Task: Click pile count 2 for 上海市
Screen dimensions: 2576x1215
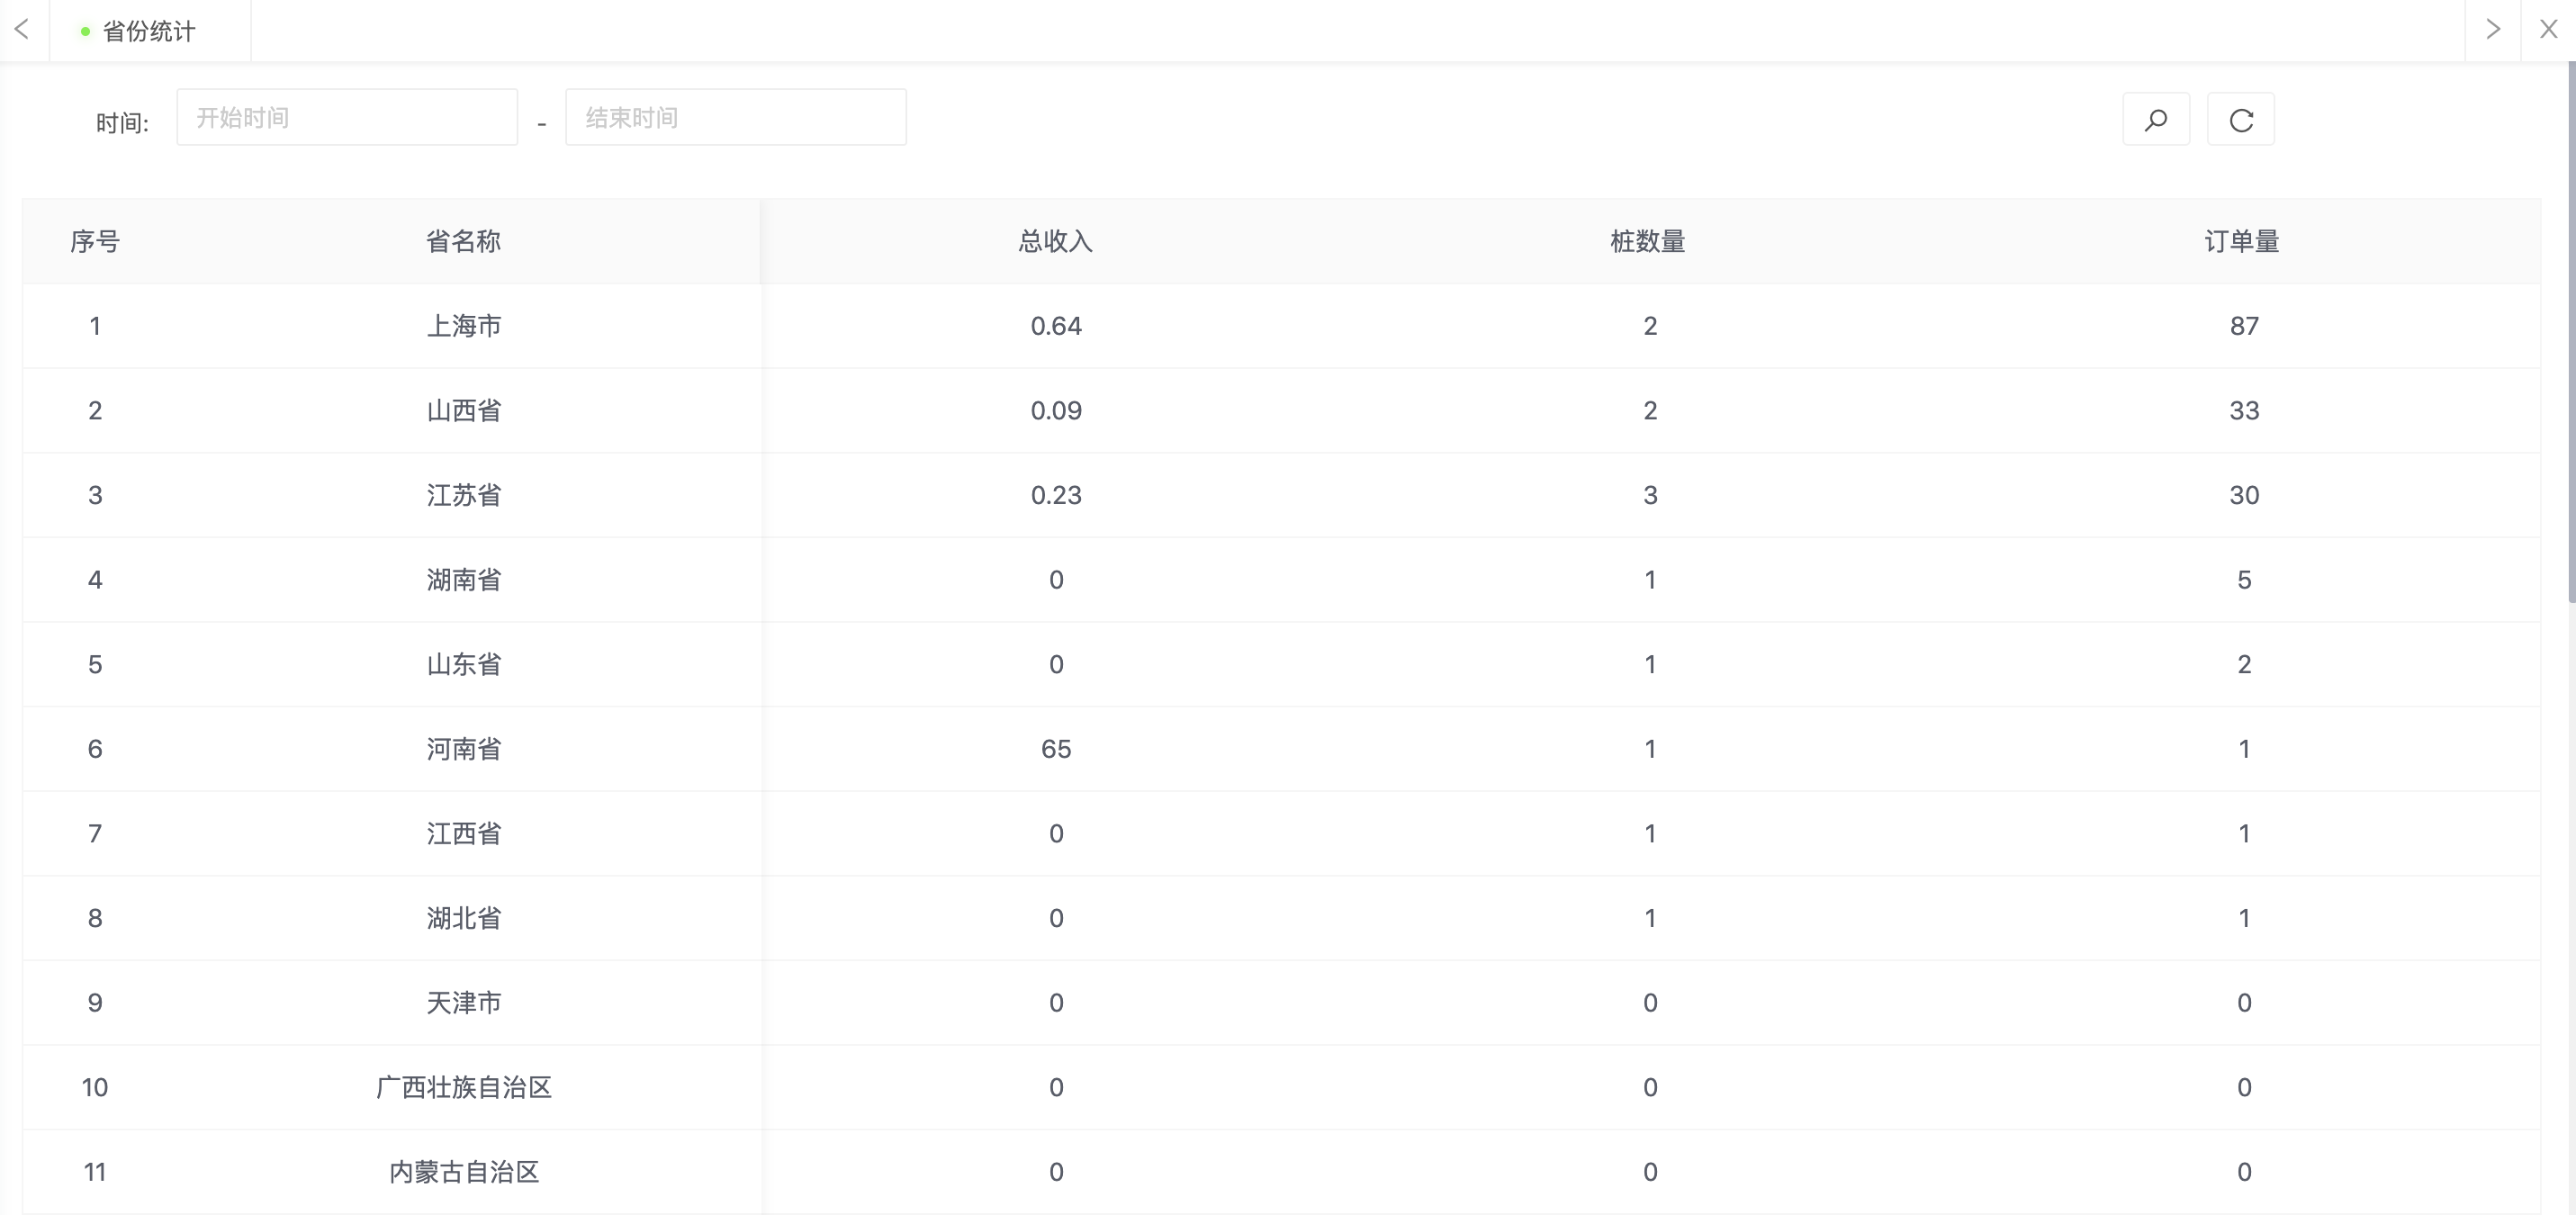Action: [x=1650, y=326]
